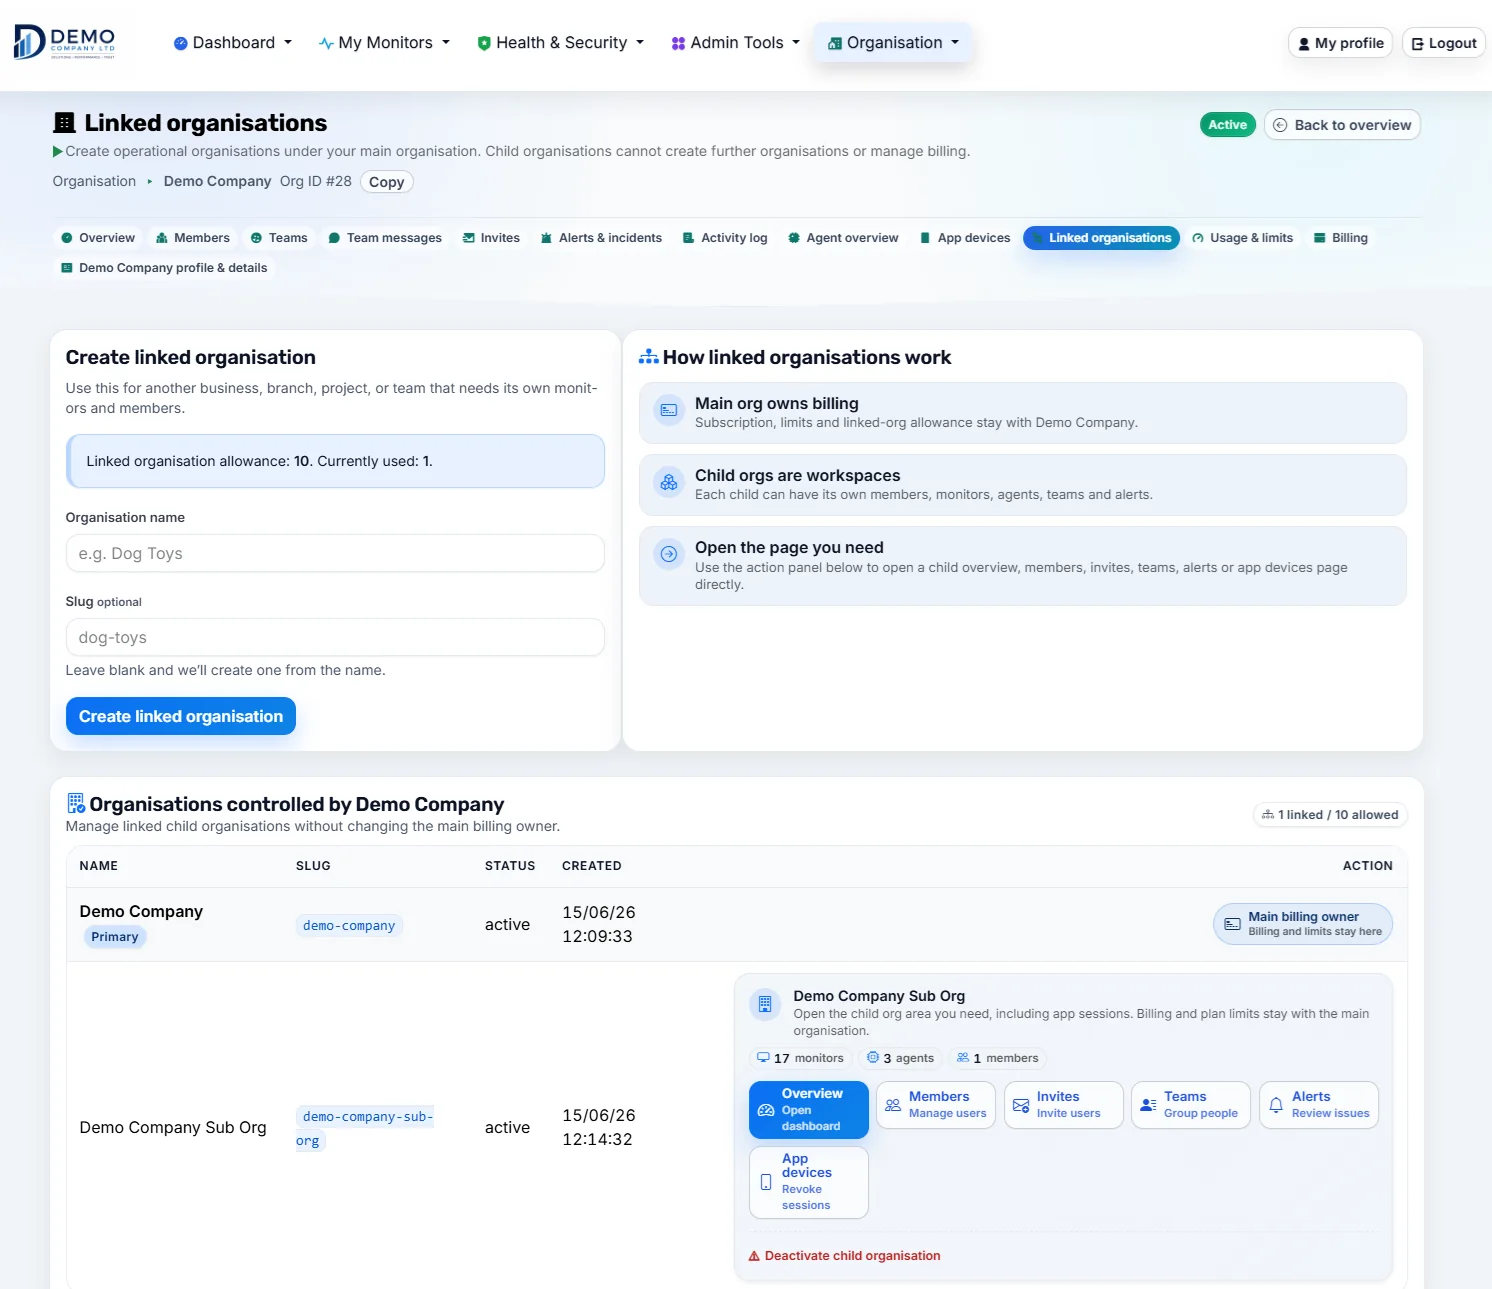Click the people icon in 1 members badge

pyautogui.click(x=963, y=1057)
